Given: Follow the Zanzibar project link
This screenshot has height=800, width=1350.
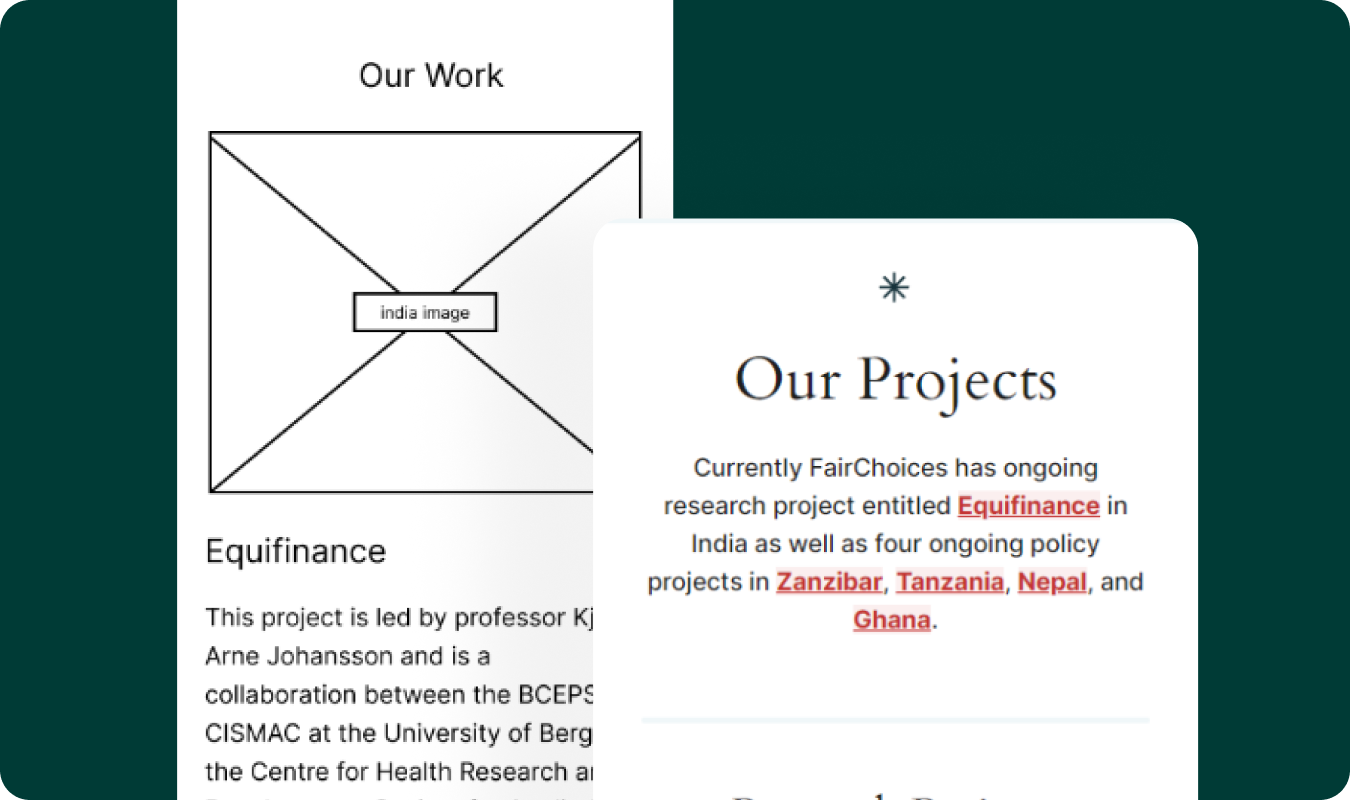Looking at the screenshot, I should pos(830,582).
